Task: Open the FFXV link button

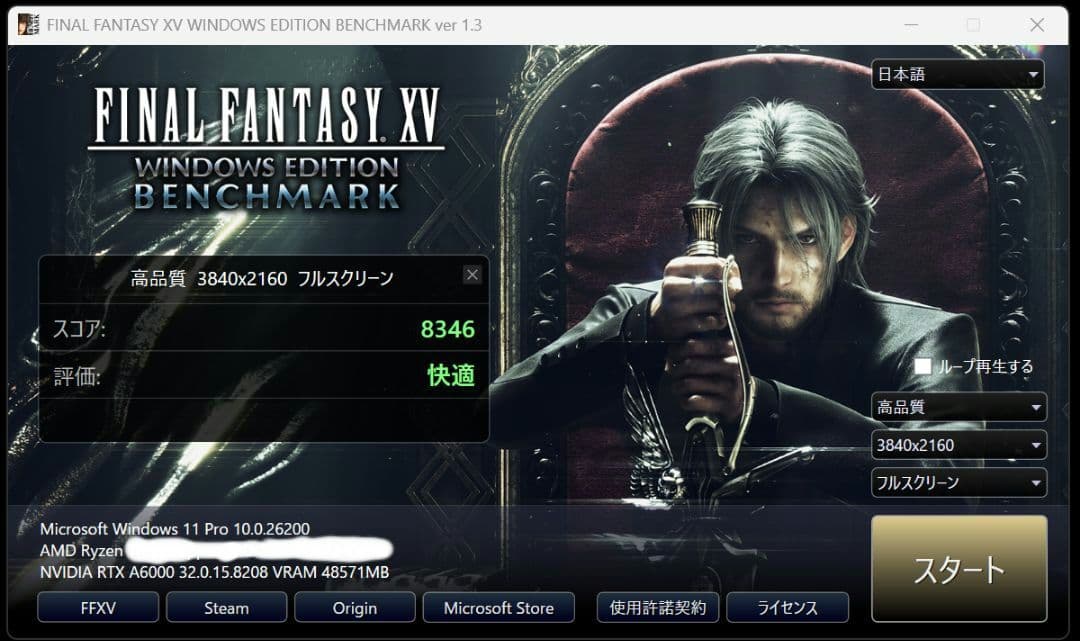Action: coord(98,607)
